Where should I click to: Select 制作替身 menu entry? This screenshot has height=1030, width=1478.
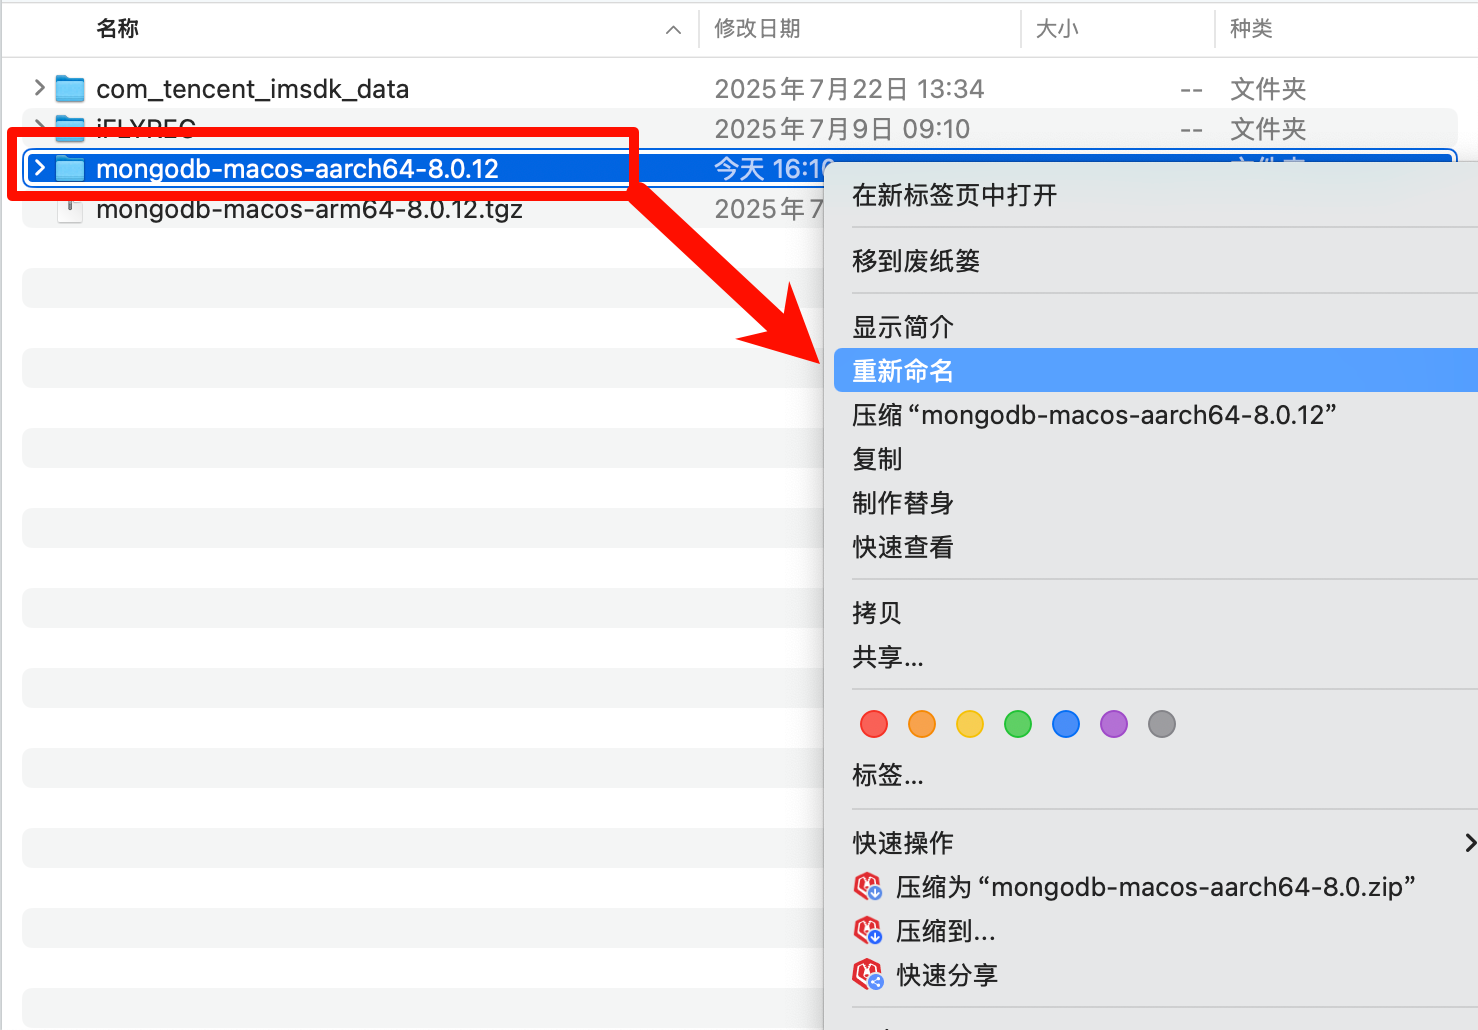903,503
